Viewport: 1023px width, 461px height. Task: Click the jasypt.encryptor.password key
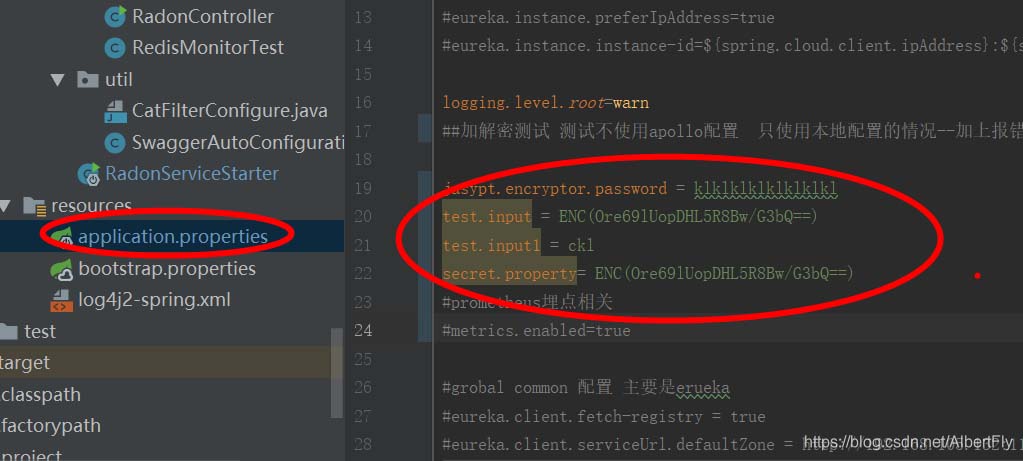point(555,188)
